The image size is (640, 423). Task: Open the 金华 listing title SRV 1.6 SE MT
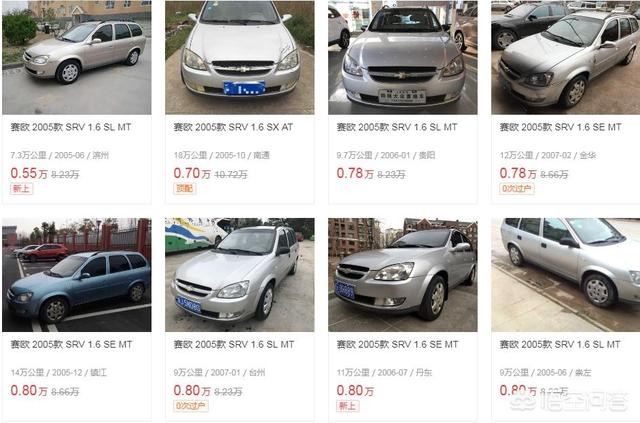pyautogui.click(x=560, y=127)
